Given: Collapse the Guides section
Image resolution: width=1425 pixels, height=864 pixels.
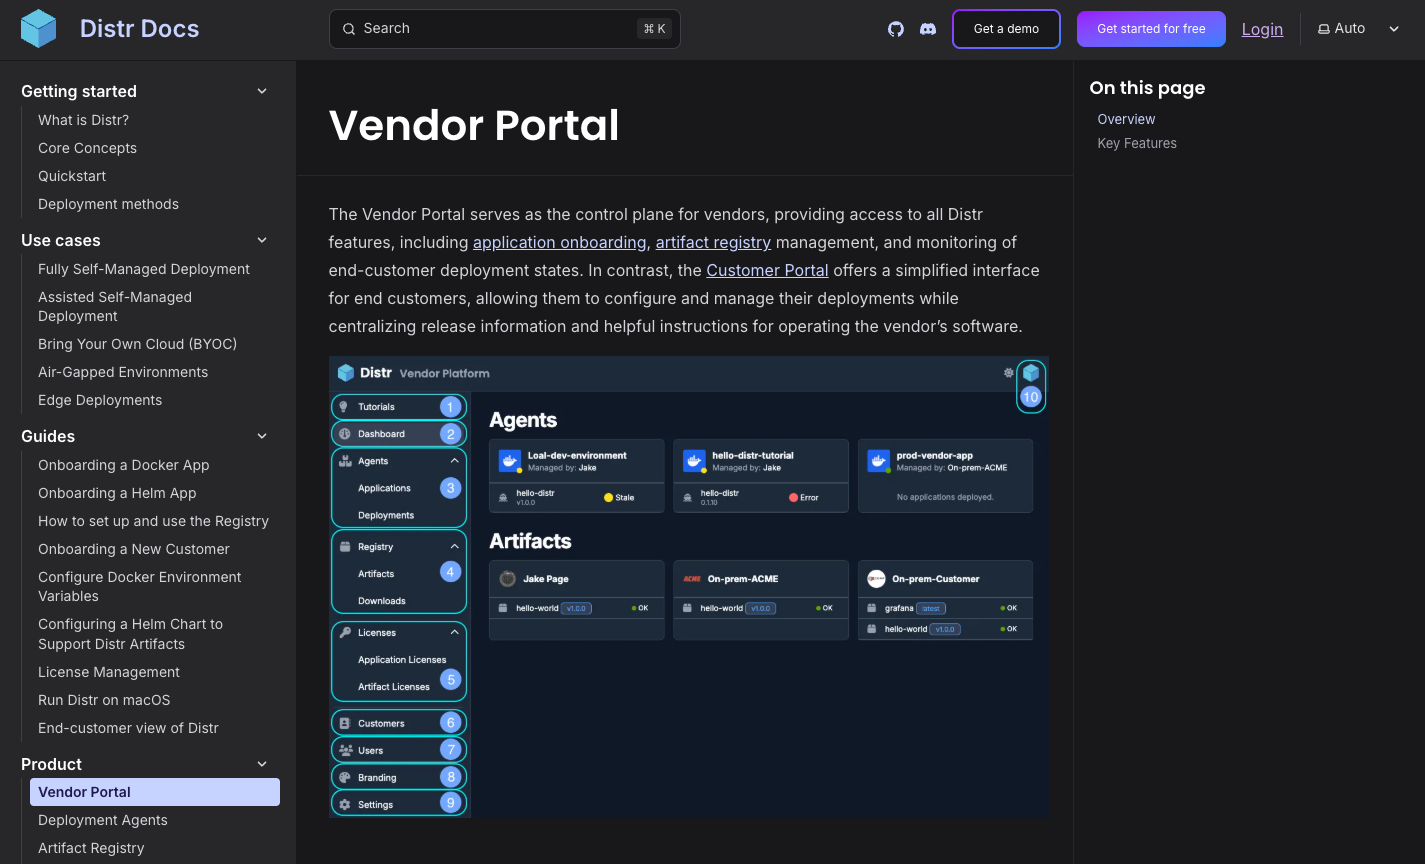Looking at the screenshot, I should click(x=262, y=436).
